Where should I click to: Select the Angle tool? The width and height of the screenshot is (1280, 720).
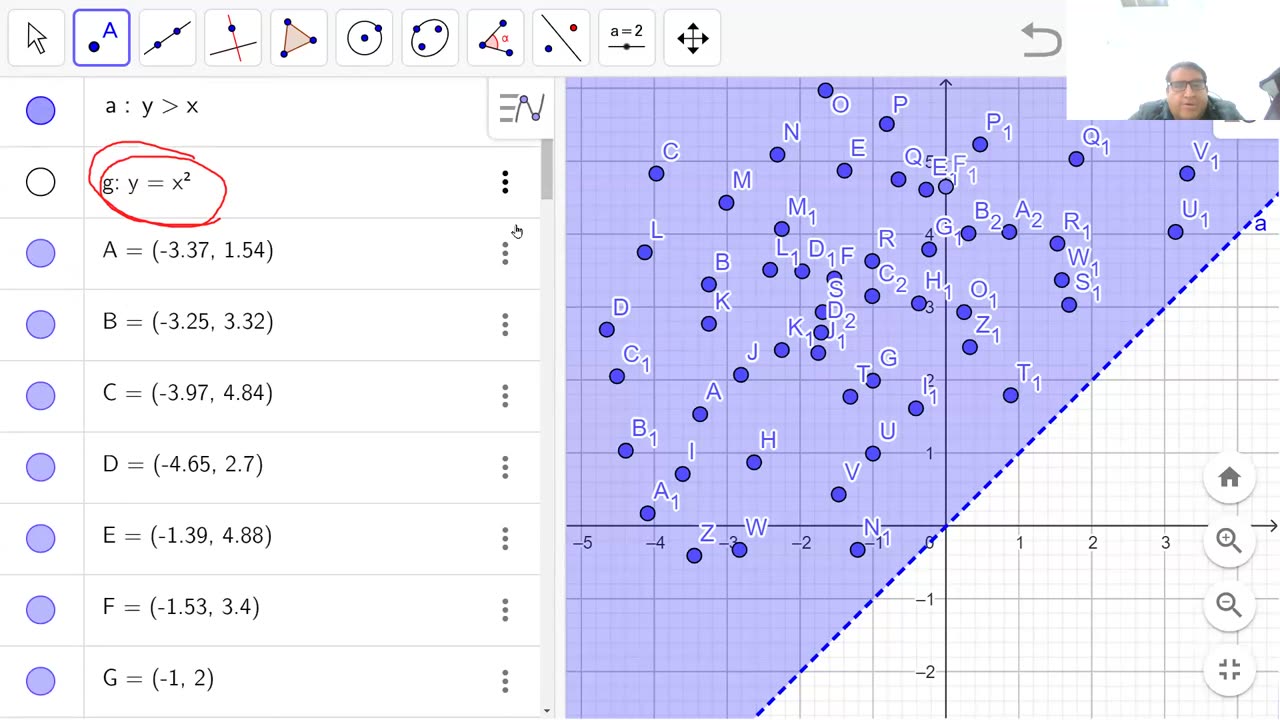click(x=495, y=38)
